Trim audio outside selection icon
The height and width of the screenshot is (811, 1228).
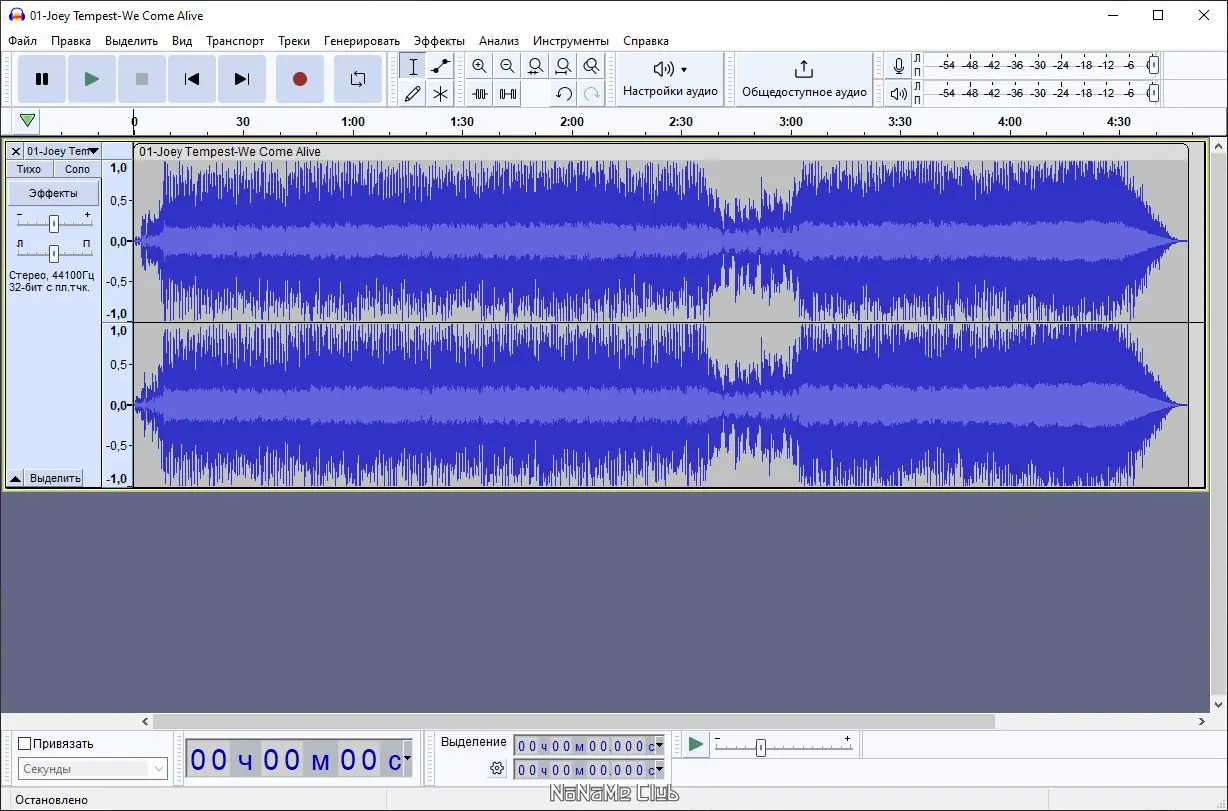480,94
